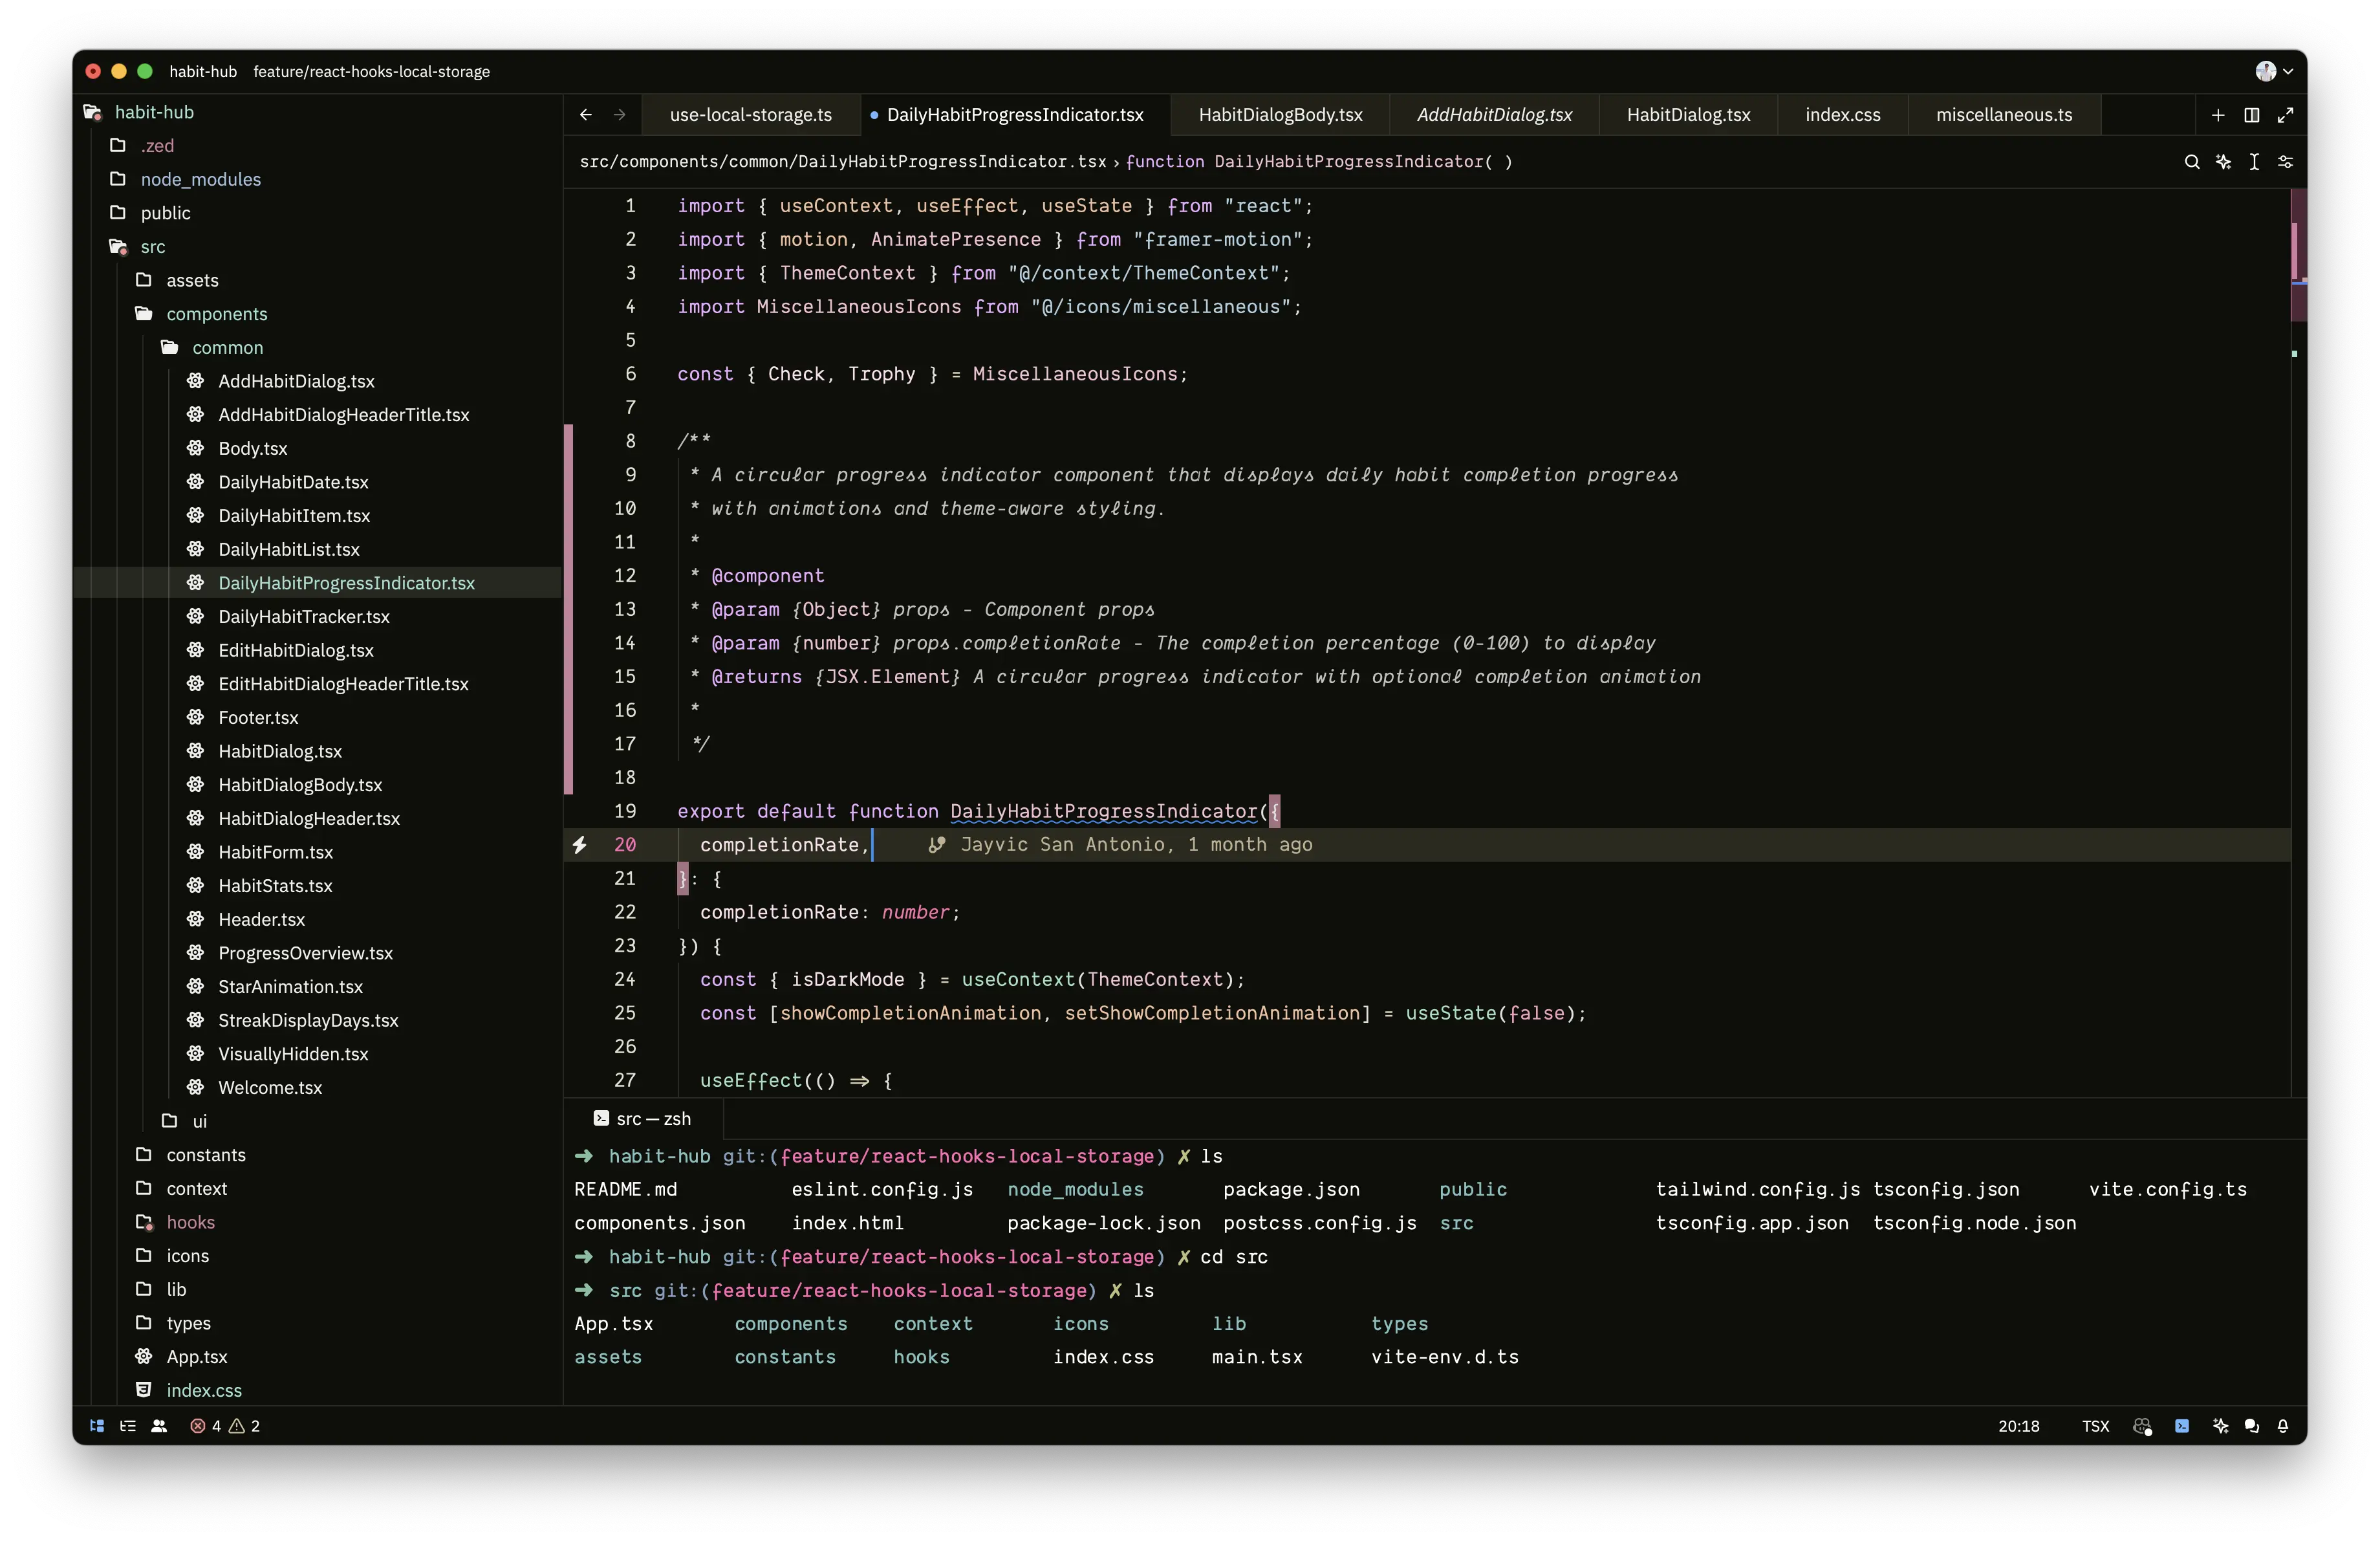Open buffer search with the magnifier icon

[x=2191, y=162]
